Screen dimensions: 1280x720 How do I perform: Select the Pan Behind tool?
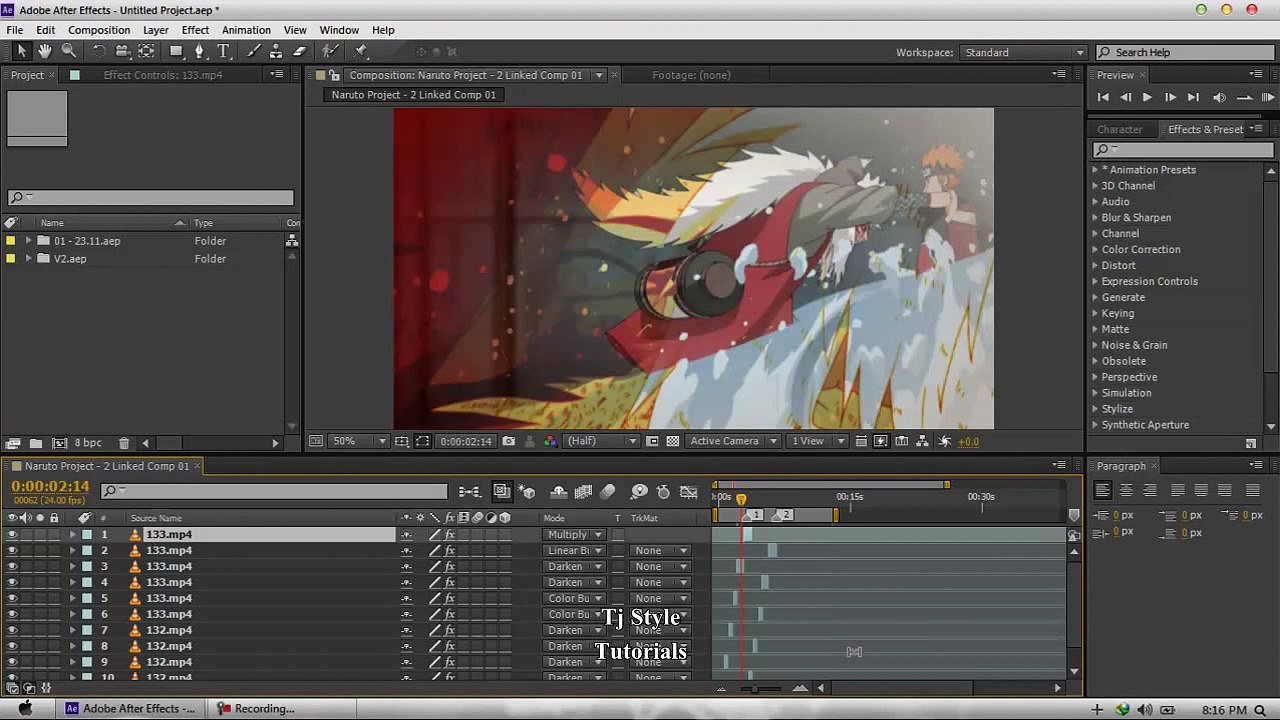tap(146, 51)
